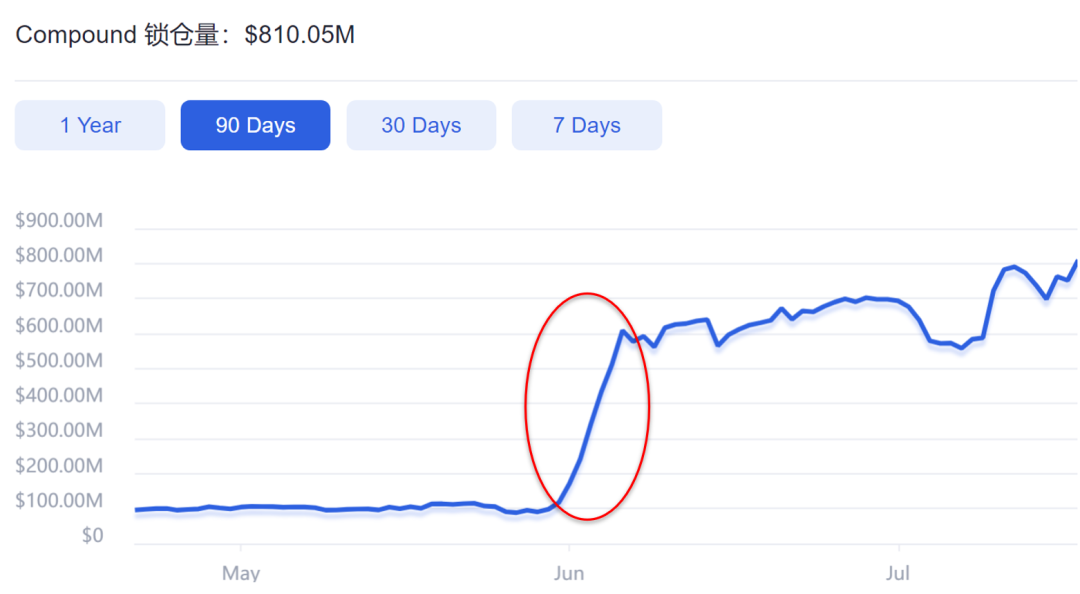Click the Compound locked value heading

tap(185, 34)
